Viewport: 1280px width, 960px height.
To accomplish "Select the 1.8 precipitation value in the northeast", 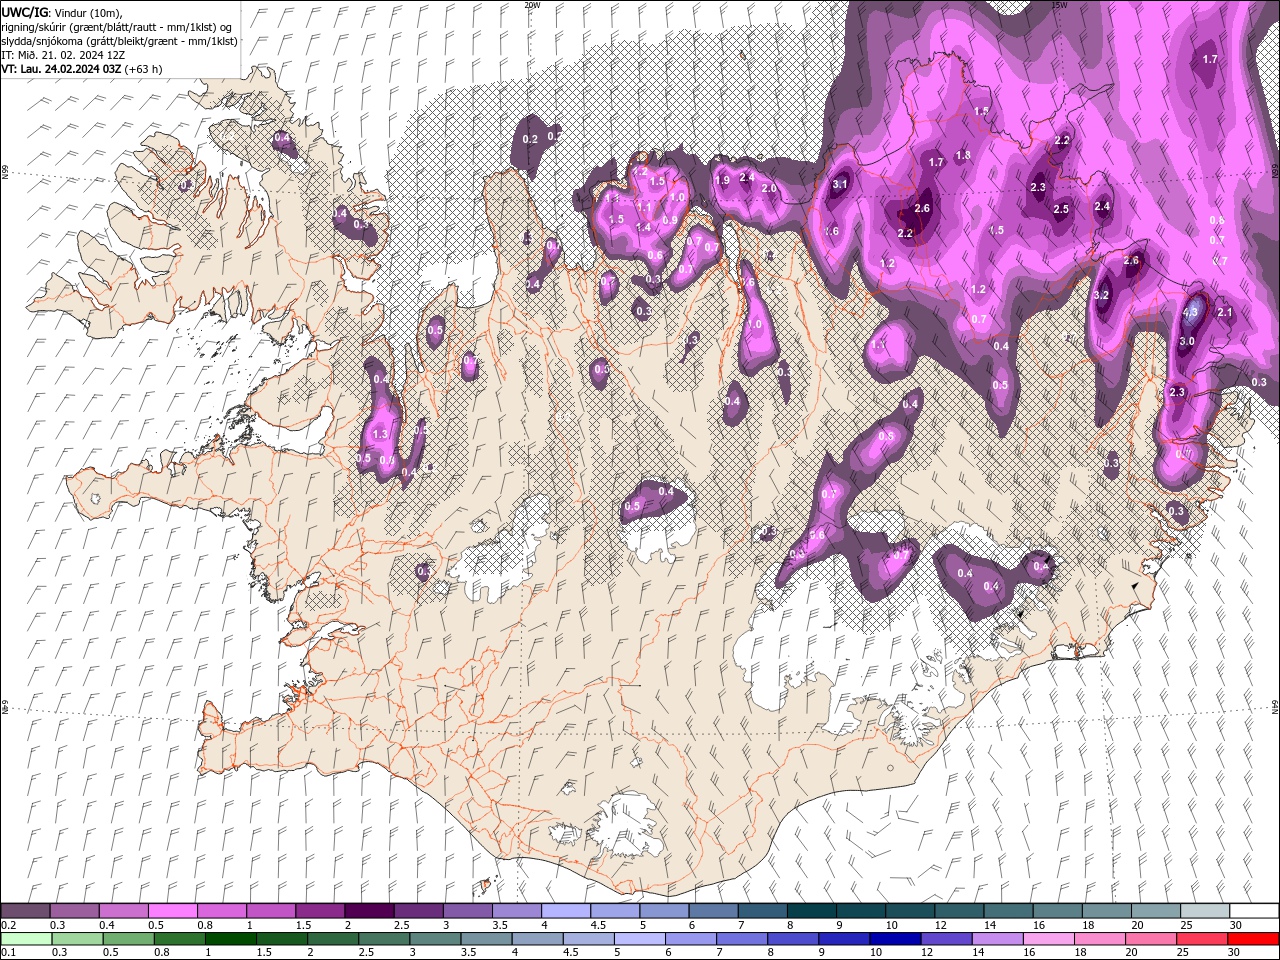I will [x=963, y=155].
